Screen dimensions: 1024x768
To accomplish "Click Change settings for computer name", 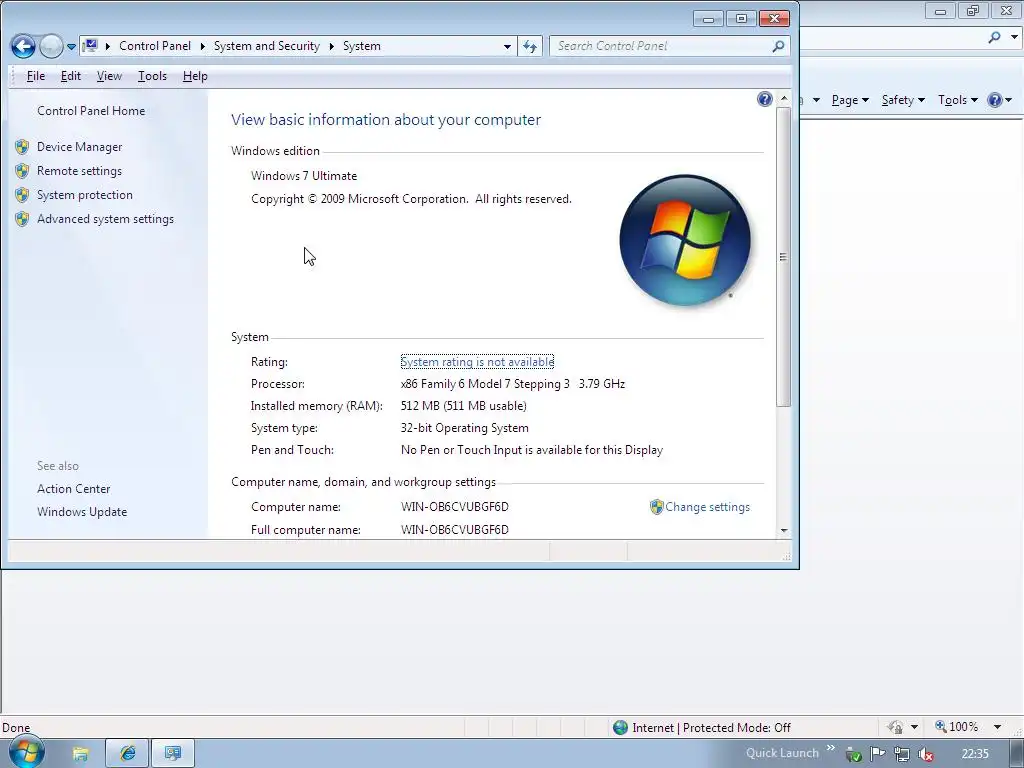I will [x=707, y=507].
